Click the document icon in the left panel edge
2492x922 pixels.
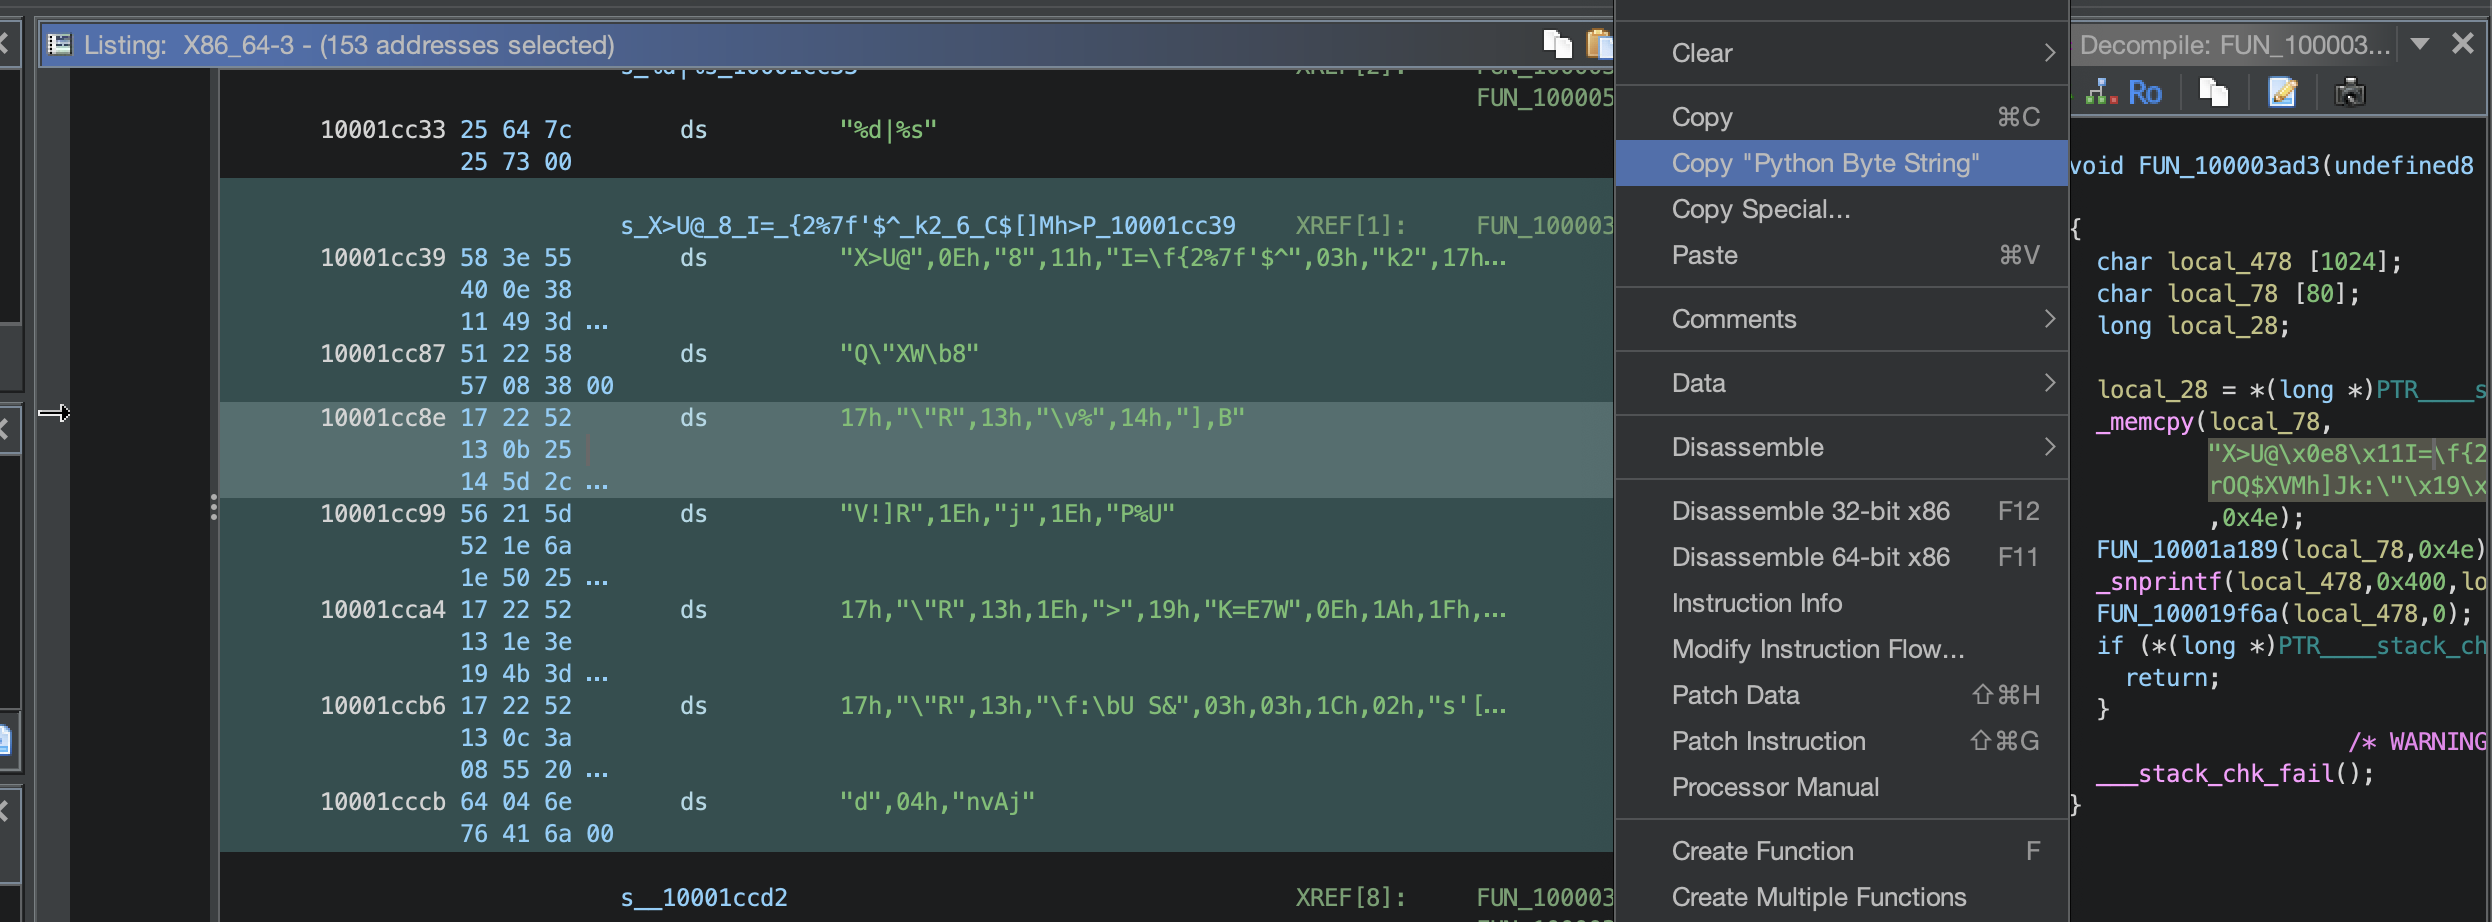click(x=6, y=740)
